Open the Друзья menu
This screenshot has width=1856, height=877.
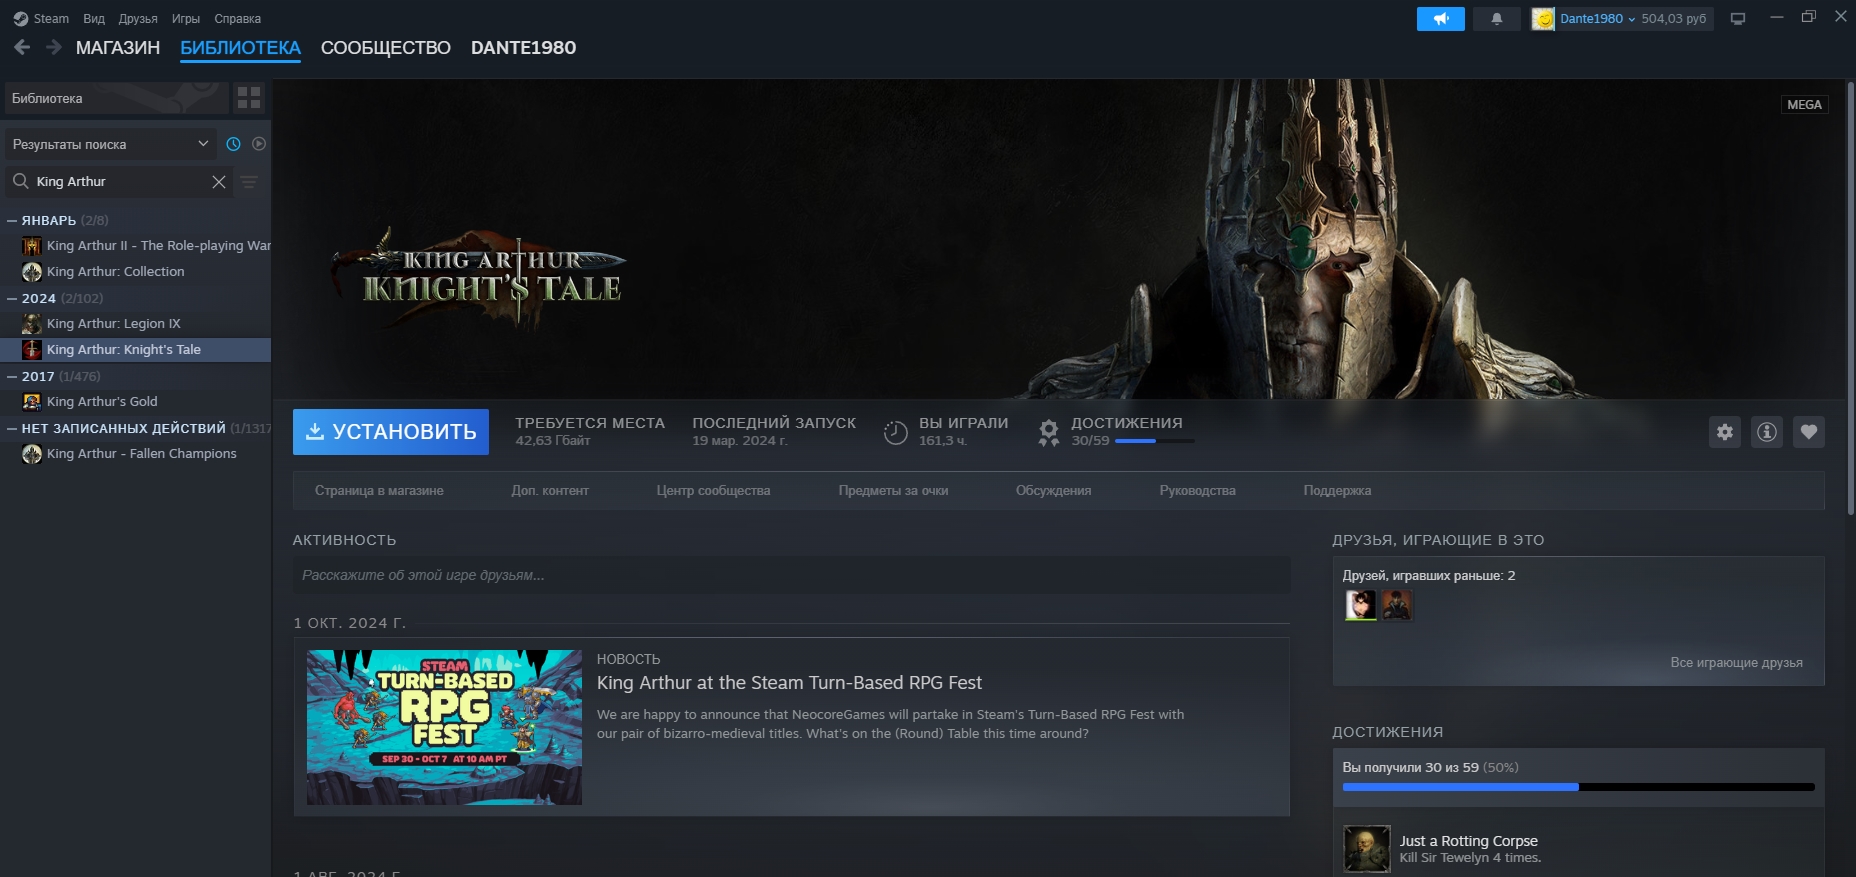(x=138, y=19)
